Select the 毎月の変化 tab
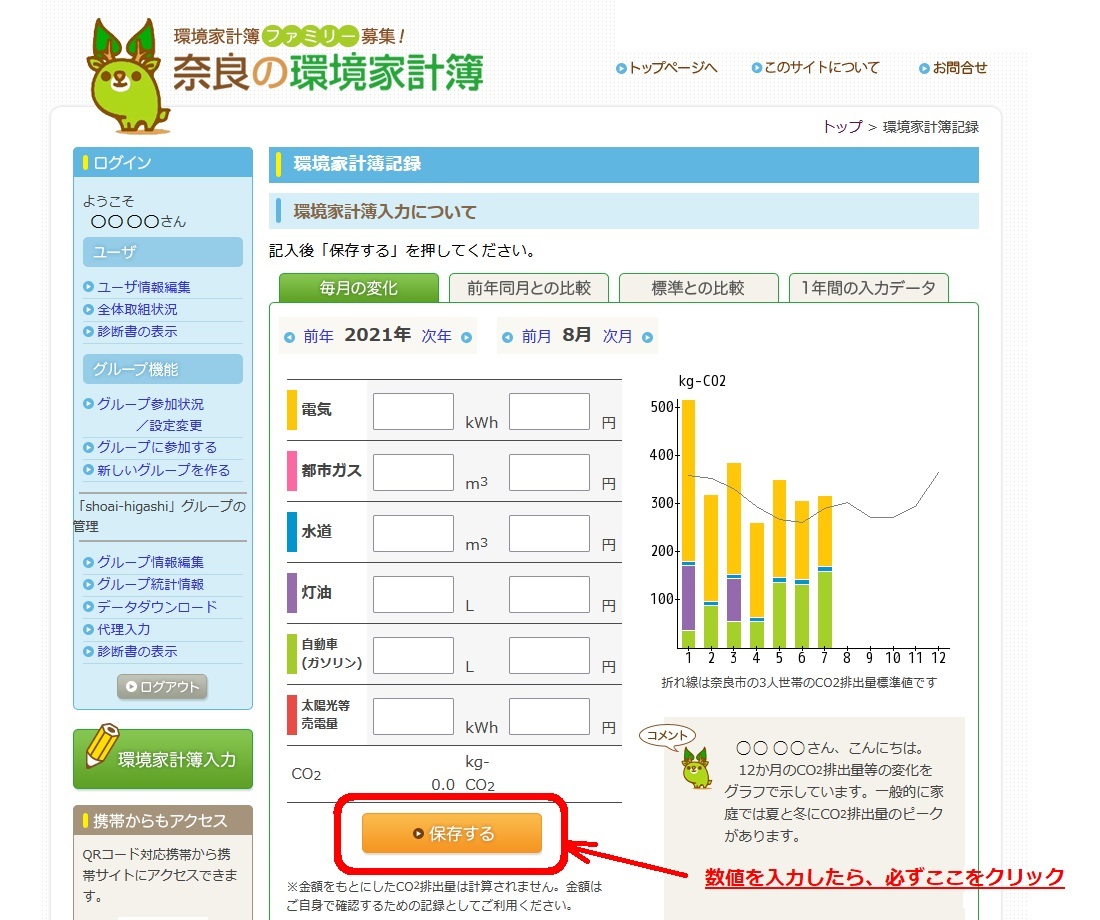1100x920 pixels. [358, 288]
